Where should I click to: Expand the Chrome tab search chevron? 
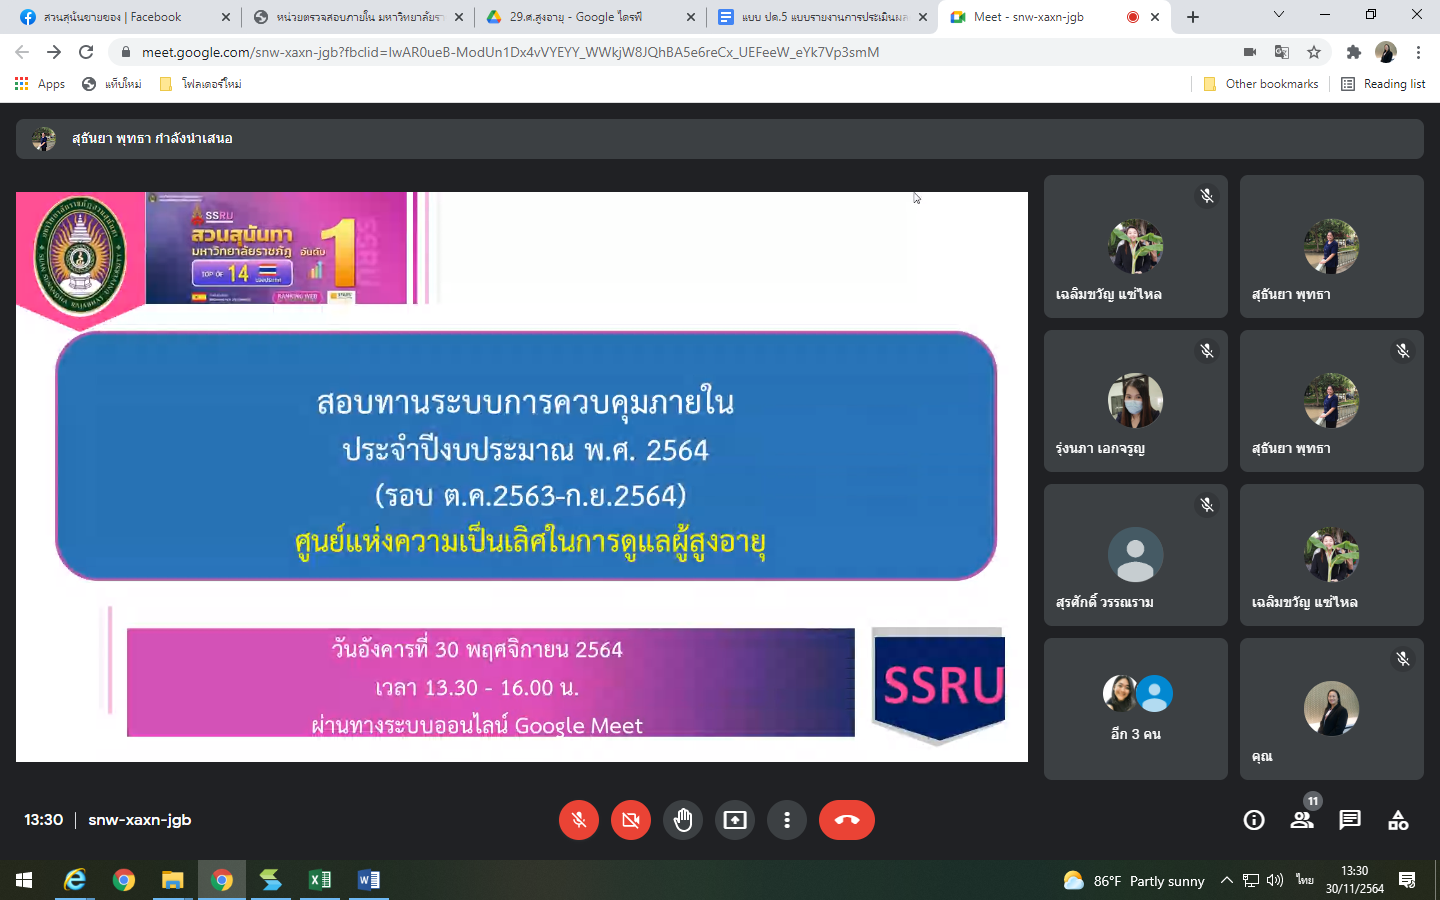[x=1278, y=15]
